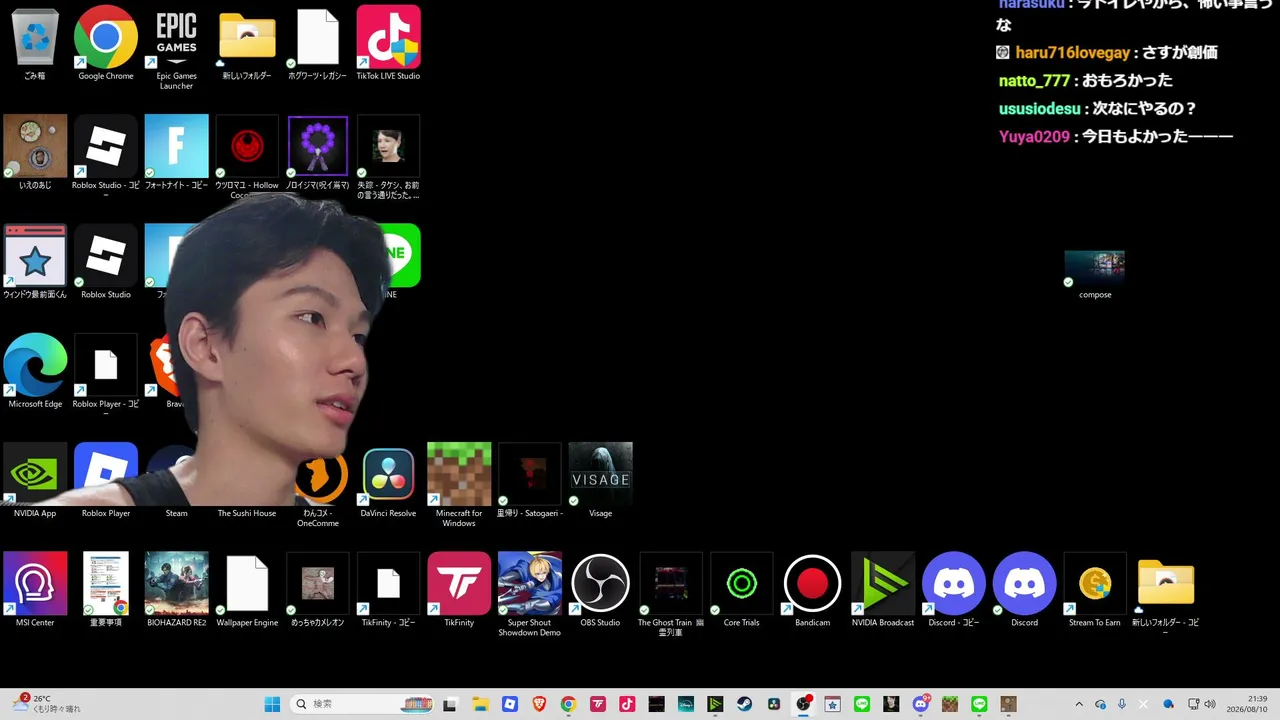Viewport: 1280px width, 720px height.
Task: Select The Ghost Train 幽霊列車 icon
Action: coord(671,594)
